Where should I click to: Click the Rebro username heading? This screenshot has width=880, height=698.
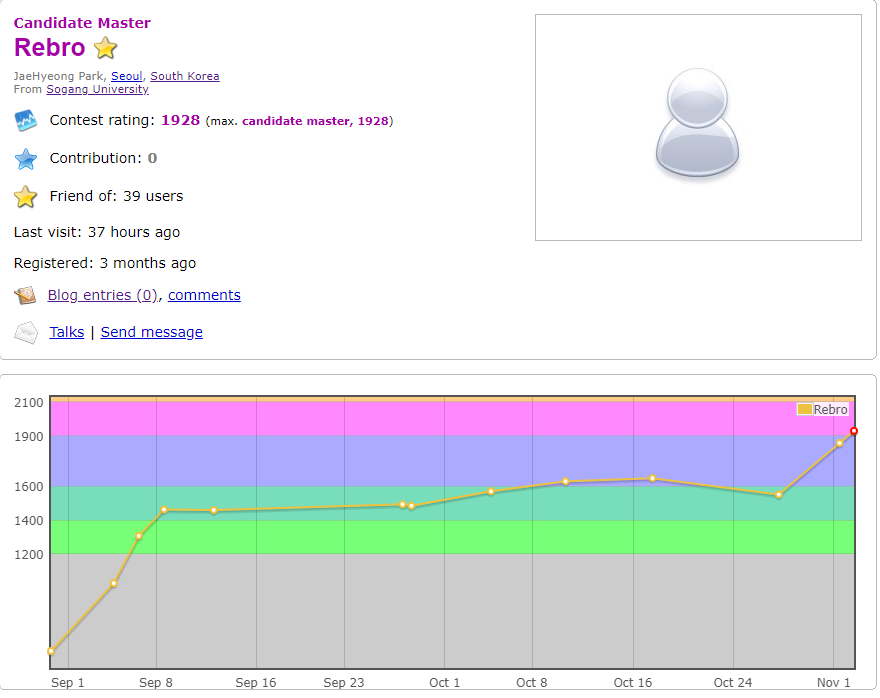(49, 48)
